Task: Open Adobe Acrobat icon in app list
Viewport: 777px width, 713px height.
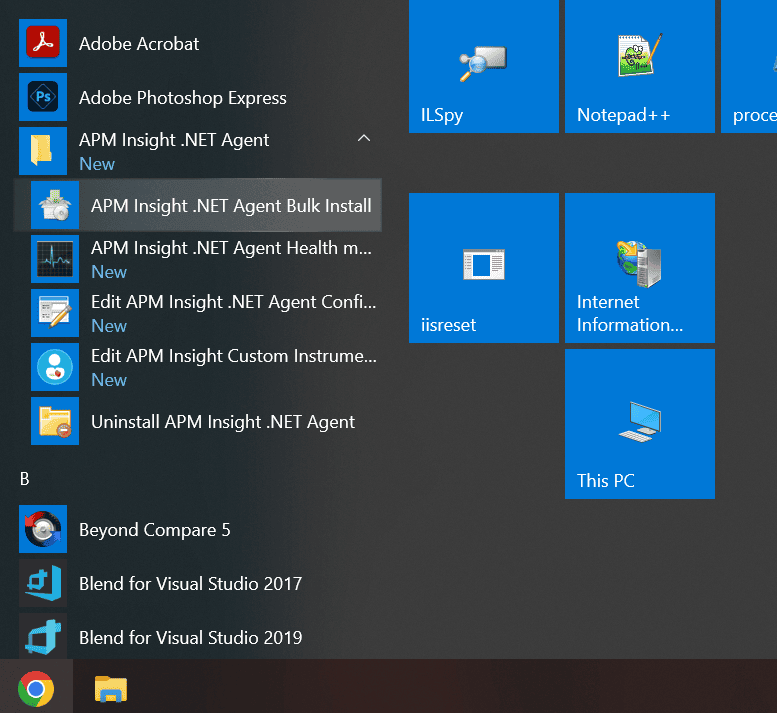Action: point(43,43)
